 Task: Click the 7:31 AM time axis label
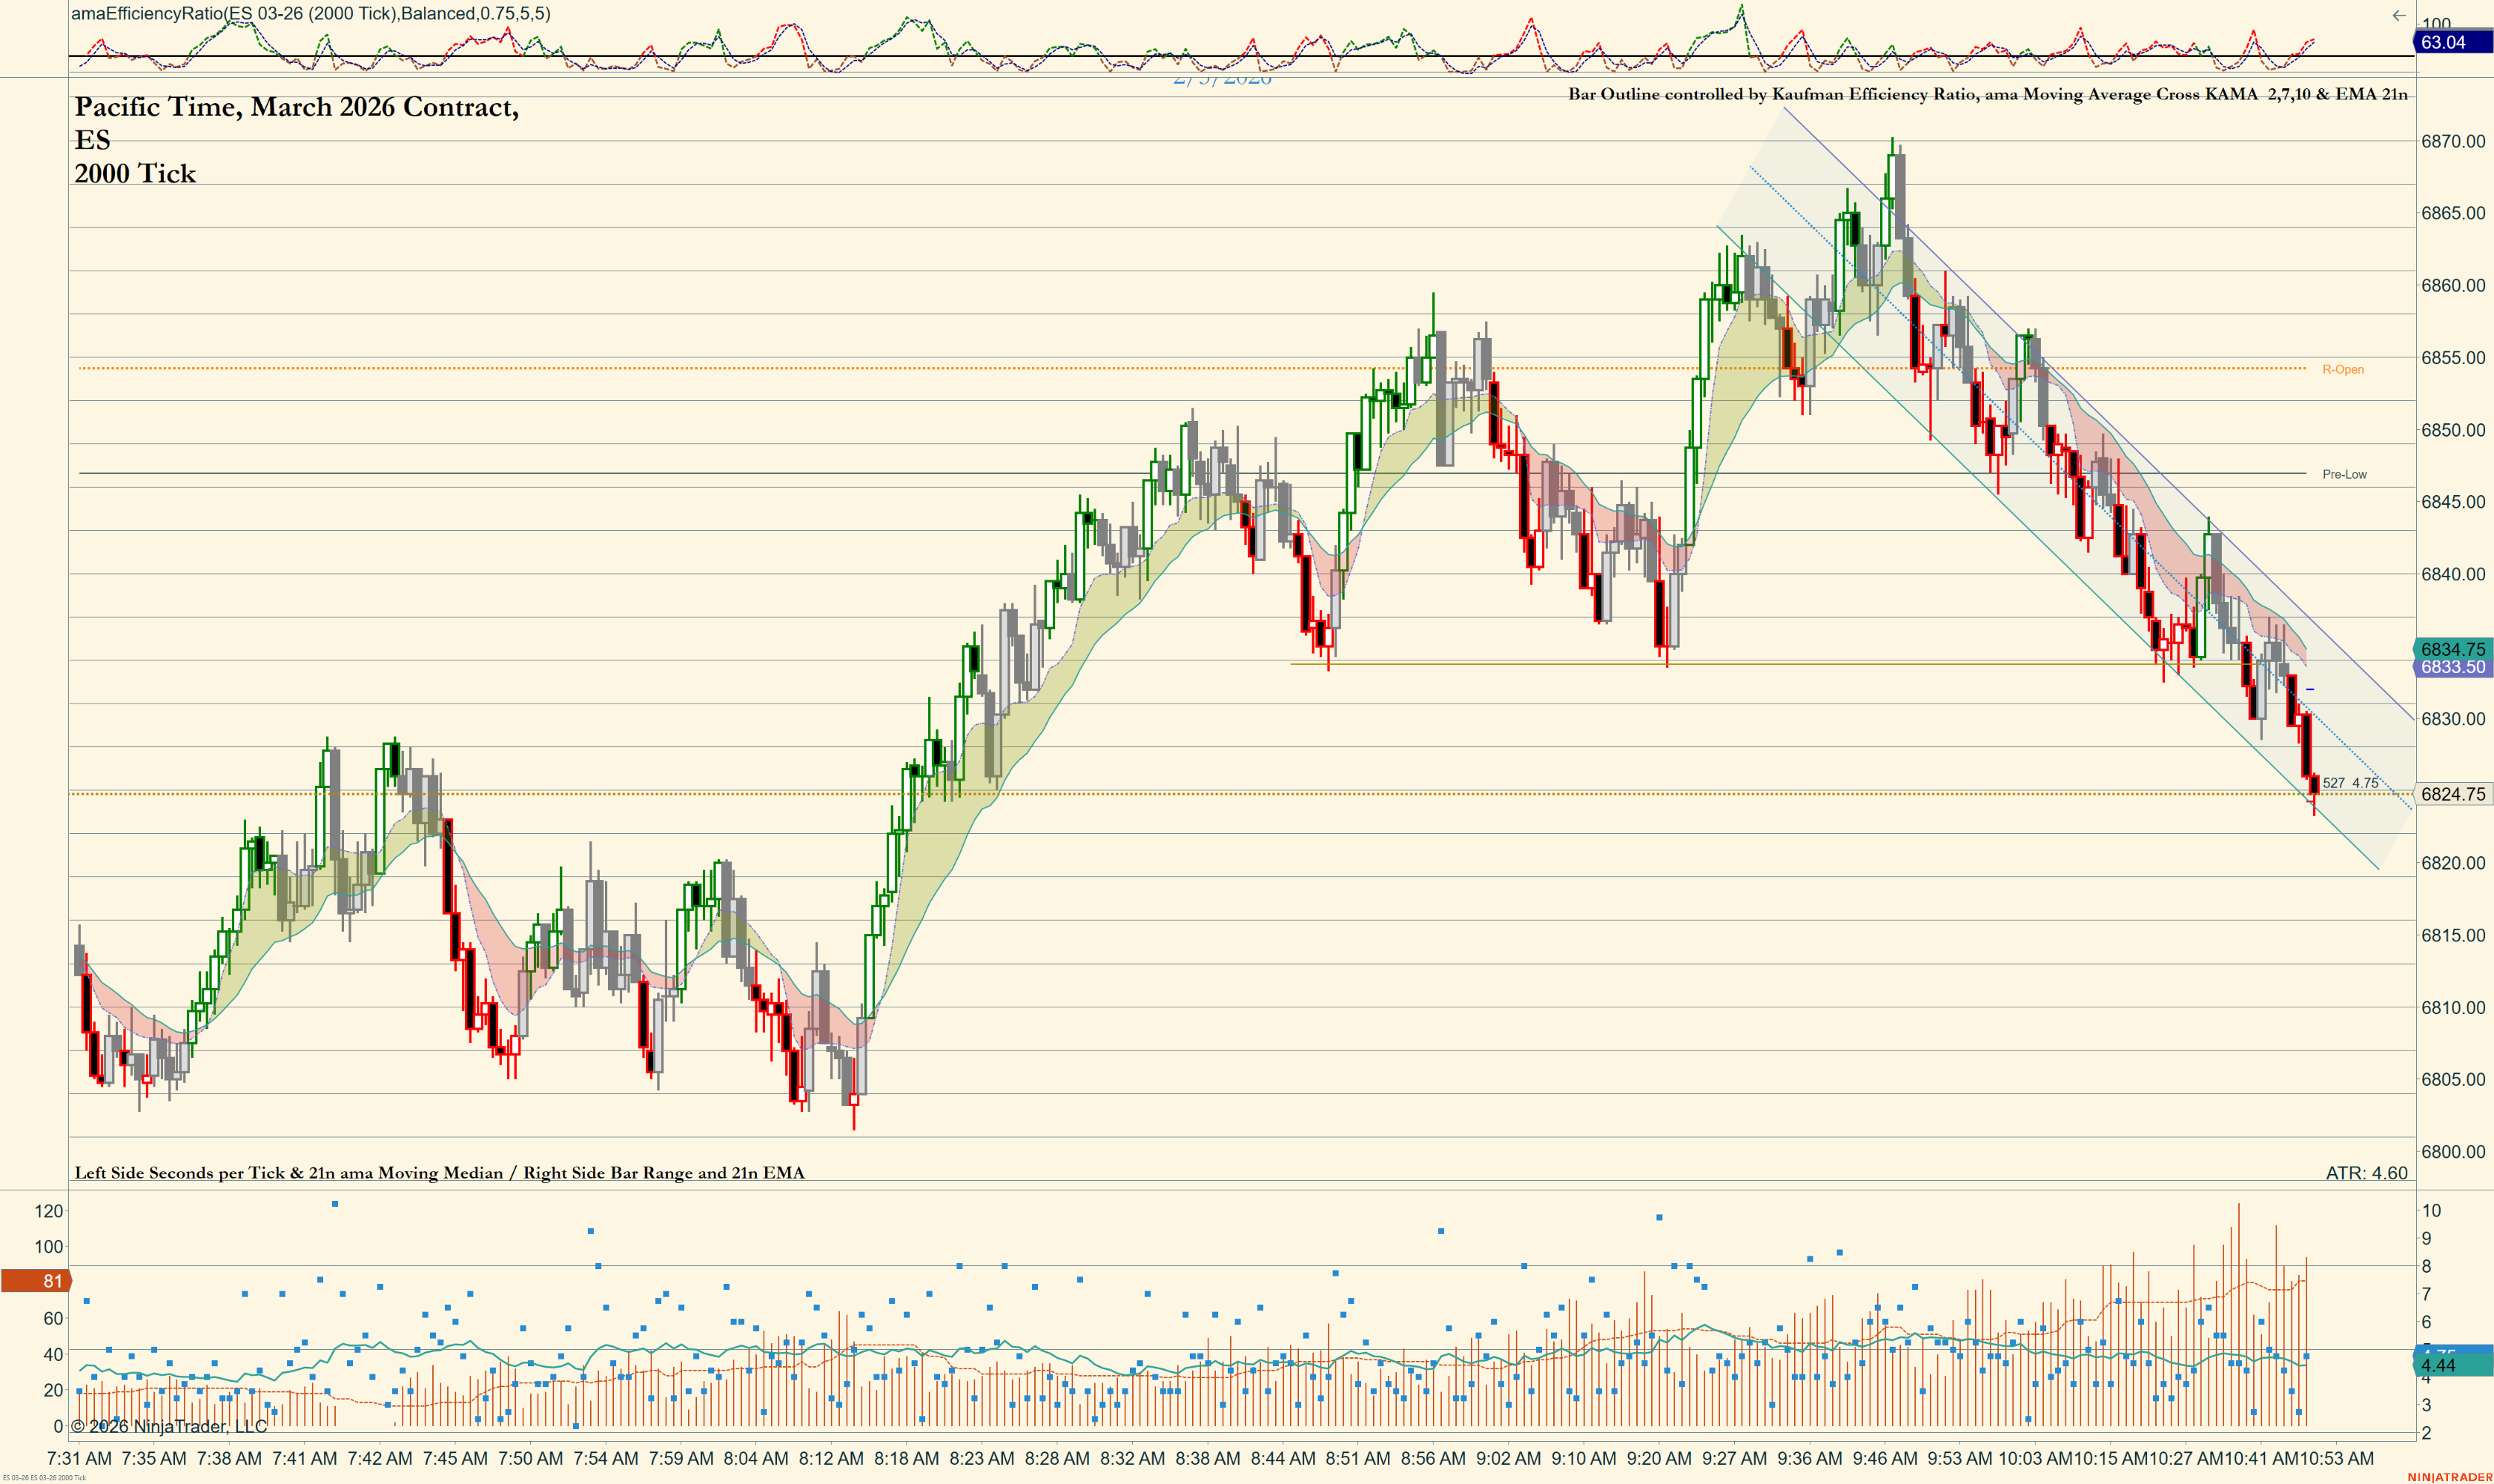[79, 1458]
